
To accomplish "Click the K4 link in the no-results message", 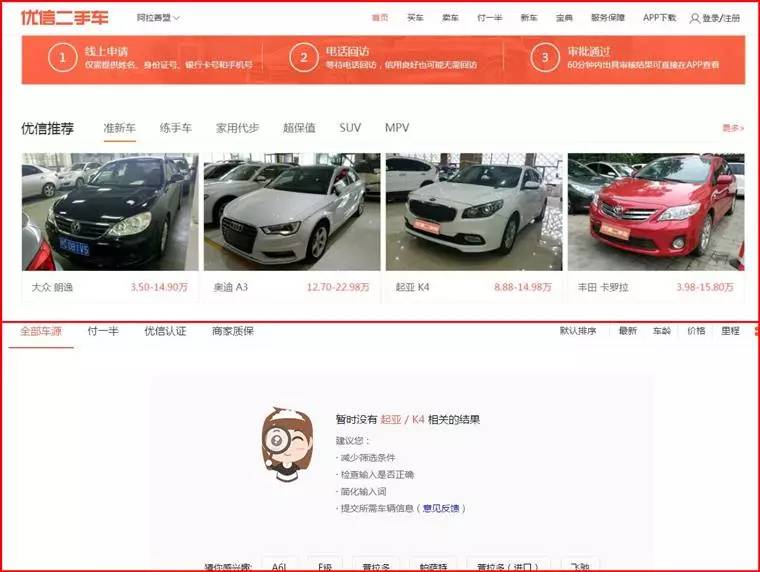I will coord(418,420).
